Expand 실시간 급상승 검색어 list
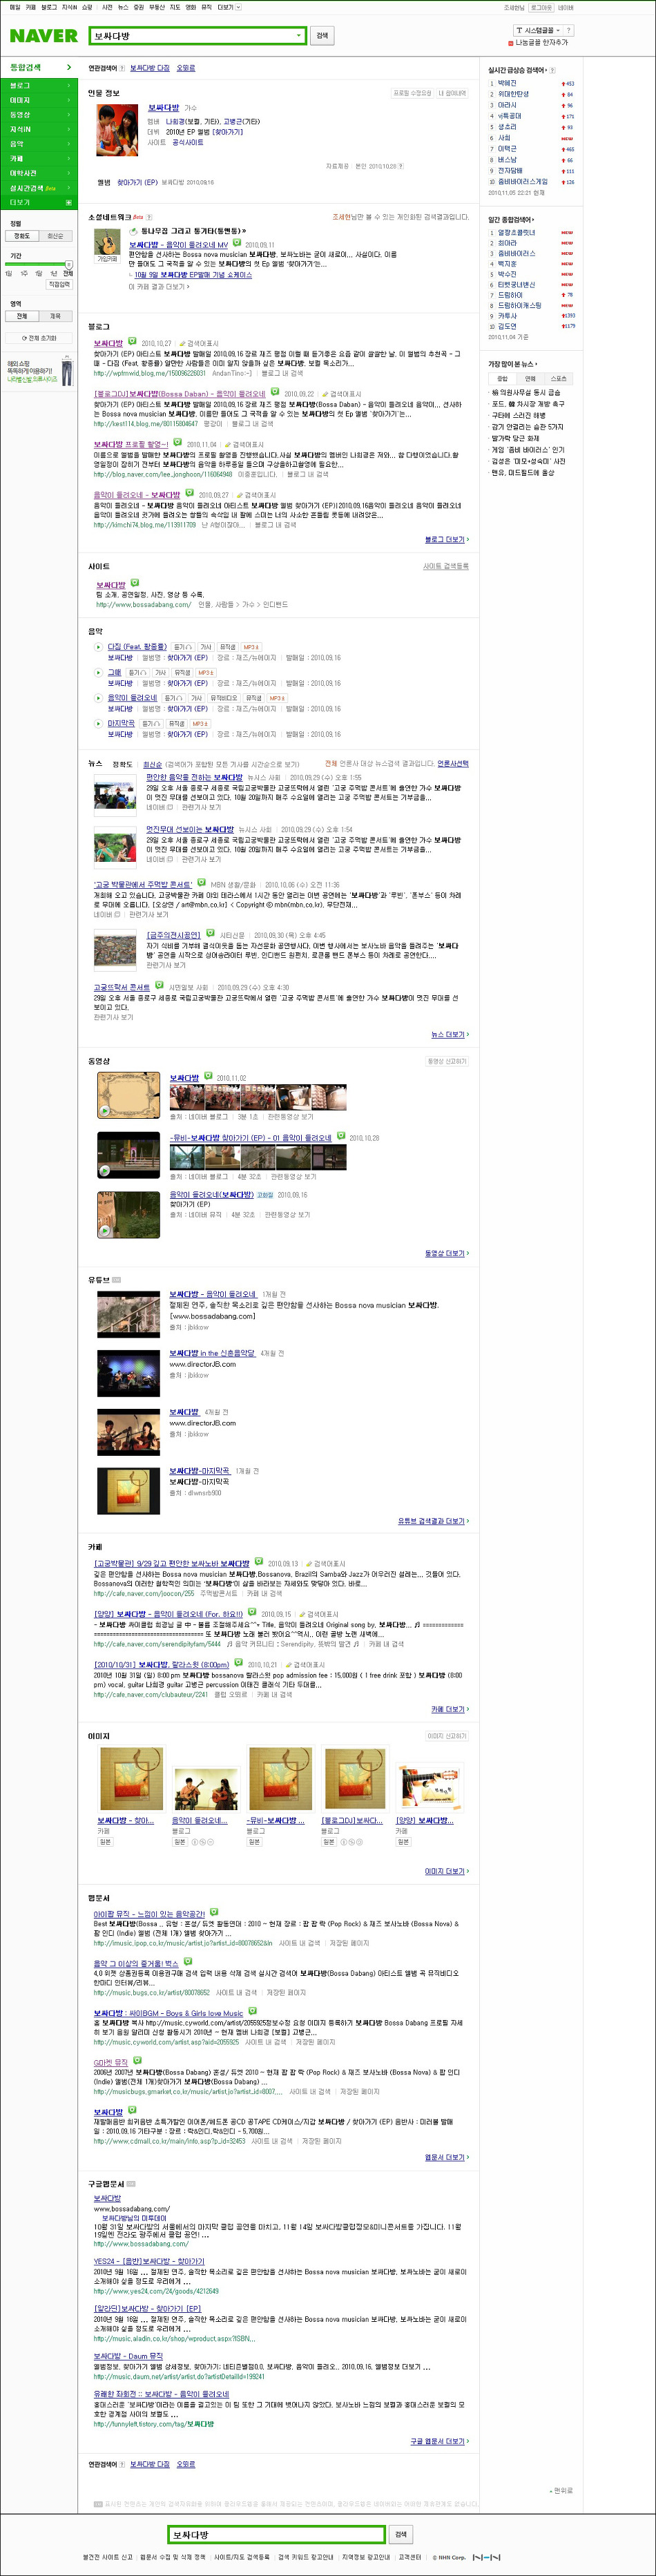This screenshot has width=656, height=2576. click(x=519, y=70)
